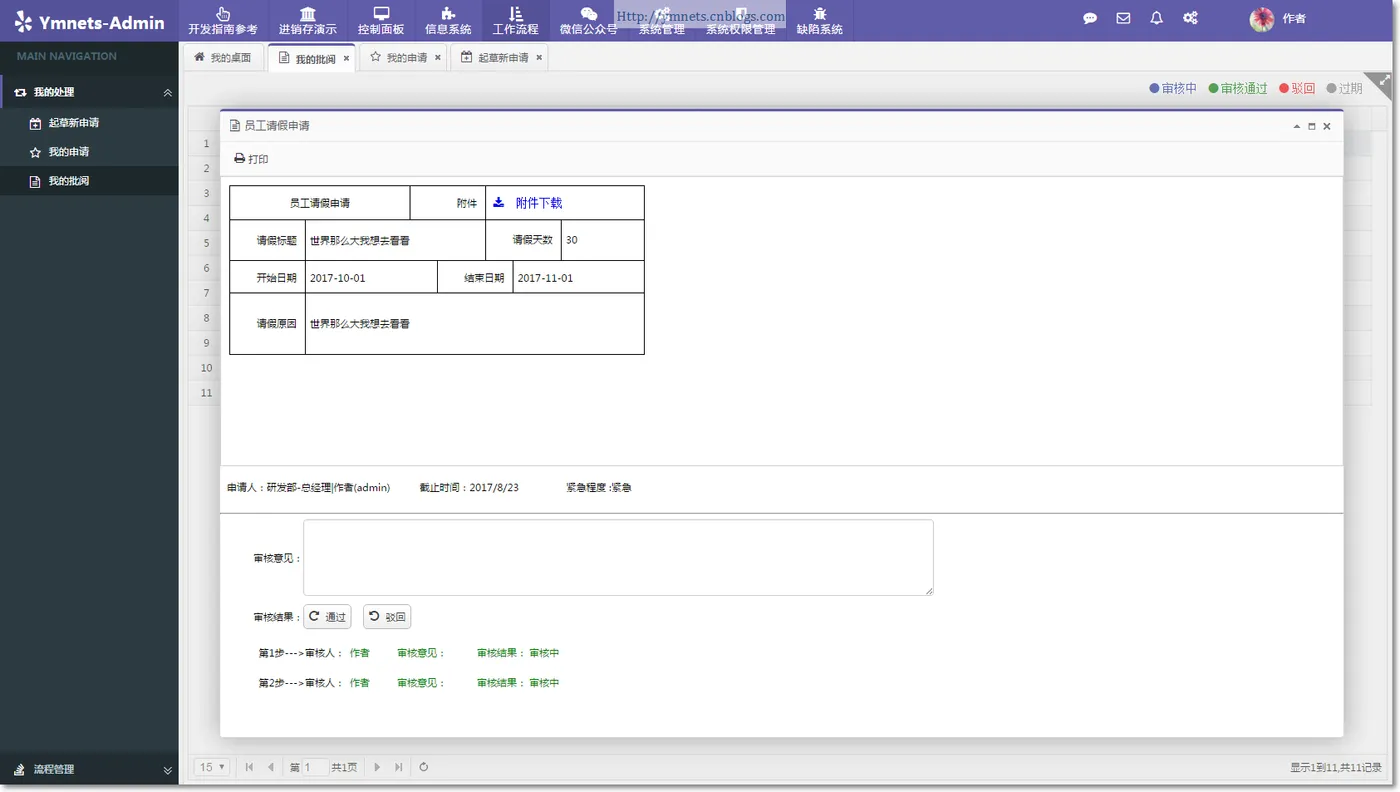Open 起草新申请 in the sidebar
Image resolution: width=1400 pixels, height=792 pixels.
pos(89,123)
